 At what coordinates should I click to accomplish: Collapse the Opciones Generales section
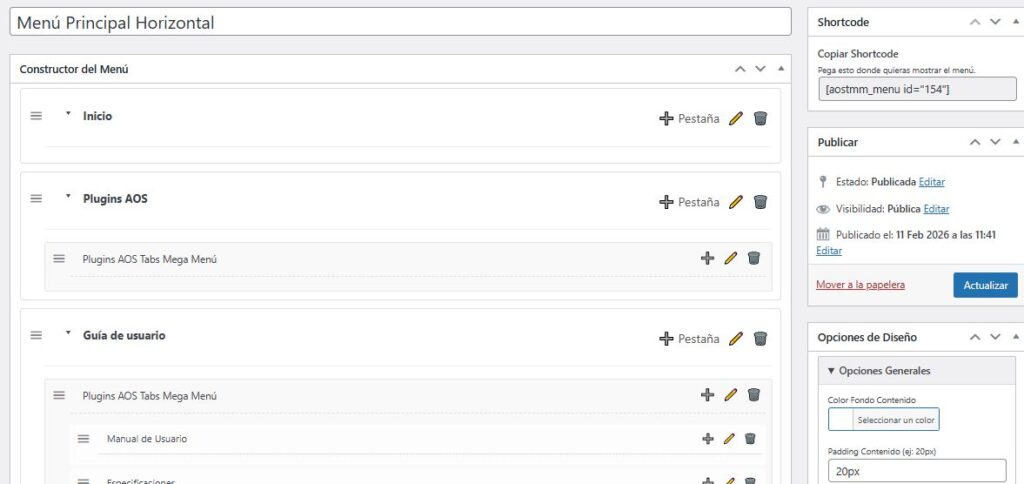click(831, 371)
